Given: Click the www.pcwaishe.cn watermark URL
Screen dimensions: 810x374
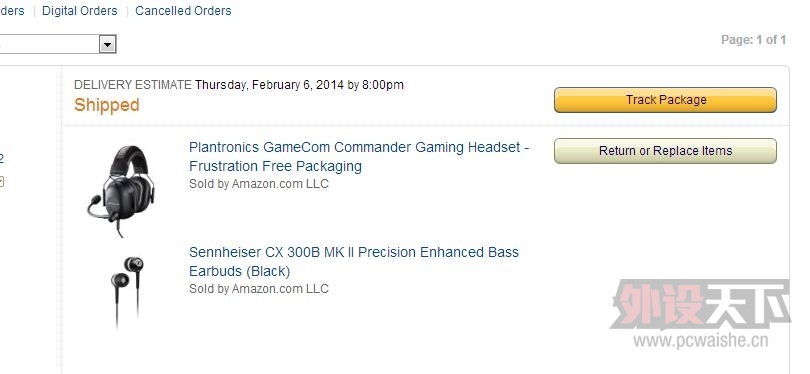Looking at the screenshot, I should tap(700, 340).
